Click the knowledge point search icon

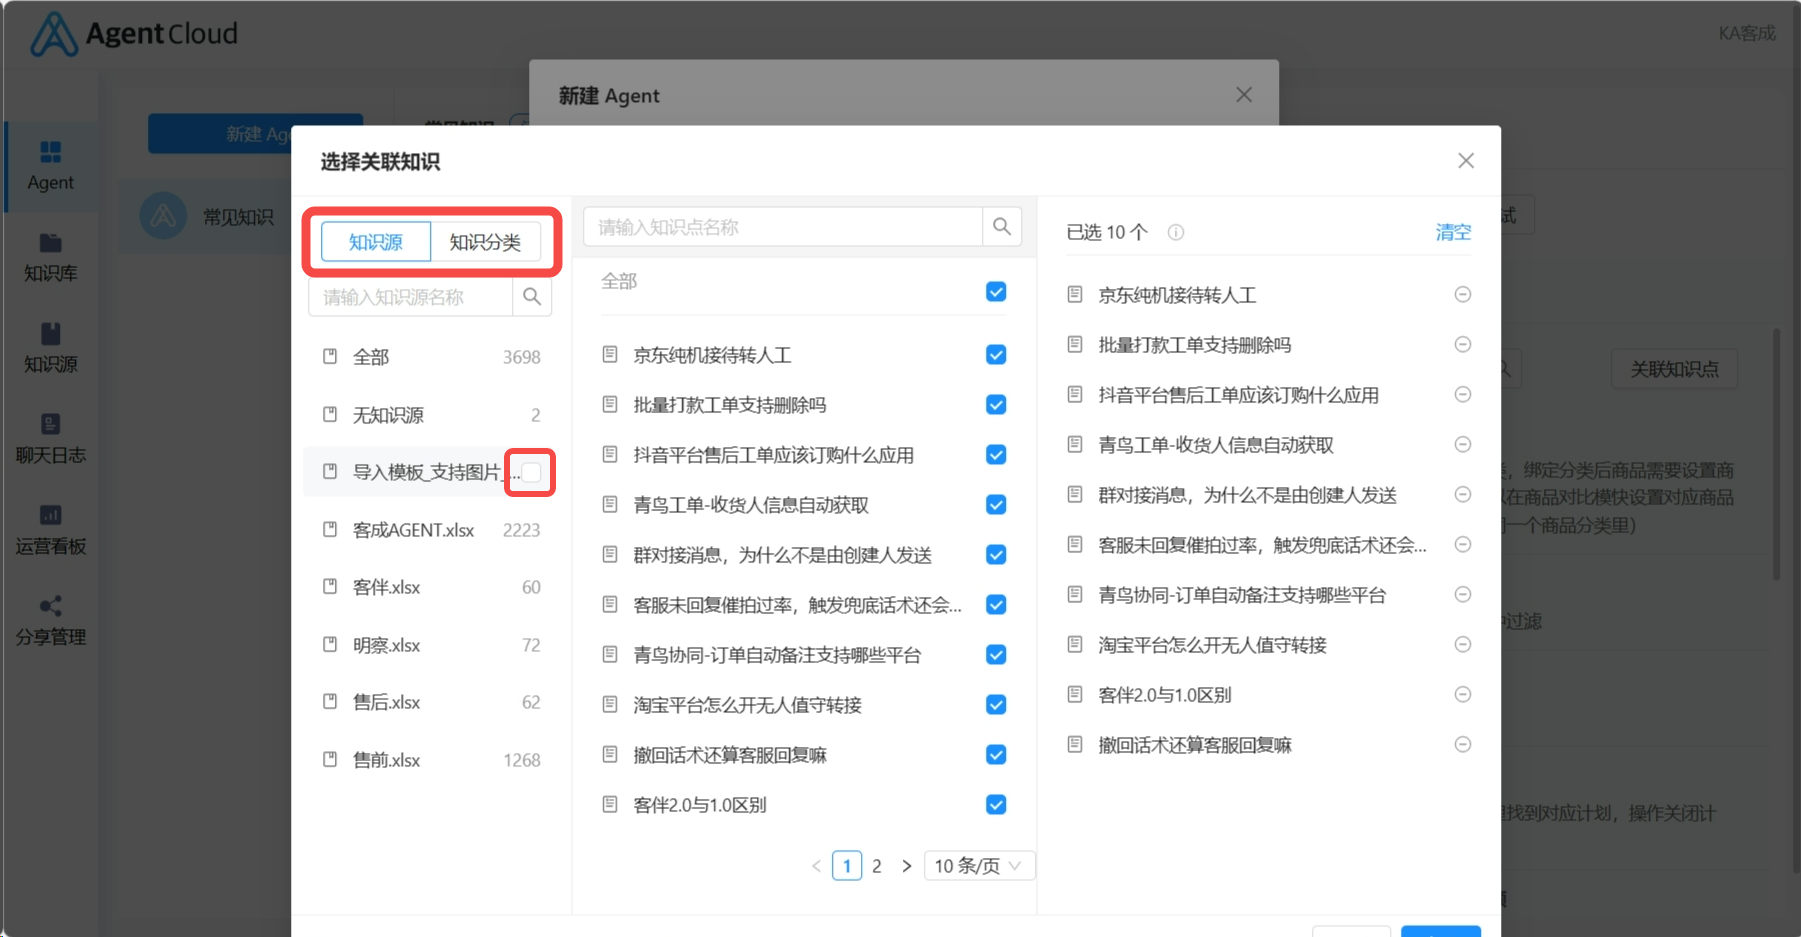1001,227
